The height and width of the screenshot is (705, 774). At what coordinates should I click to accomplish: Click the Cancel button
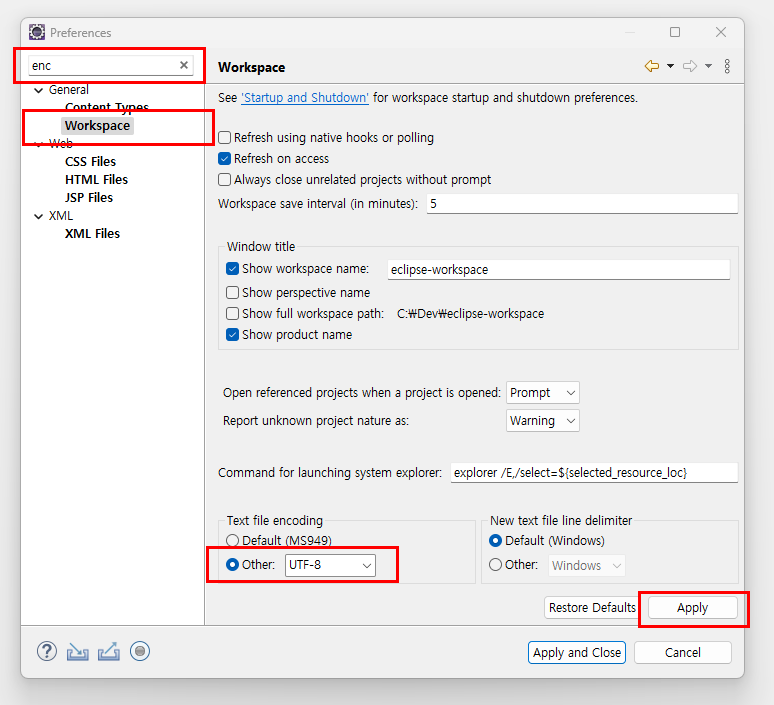click(x=683, y=653)
